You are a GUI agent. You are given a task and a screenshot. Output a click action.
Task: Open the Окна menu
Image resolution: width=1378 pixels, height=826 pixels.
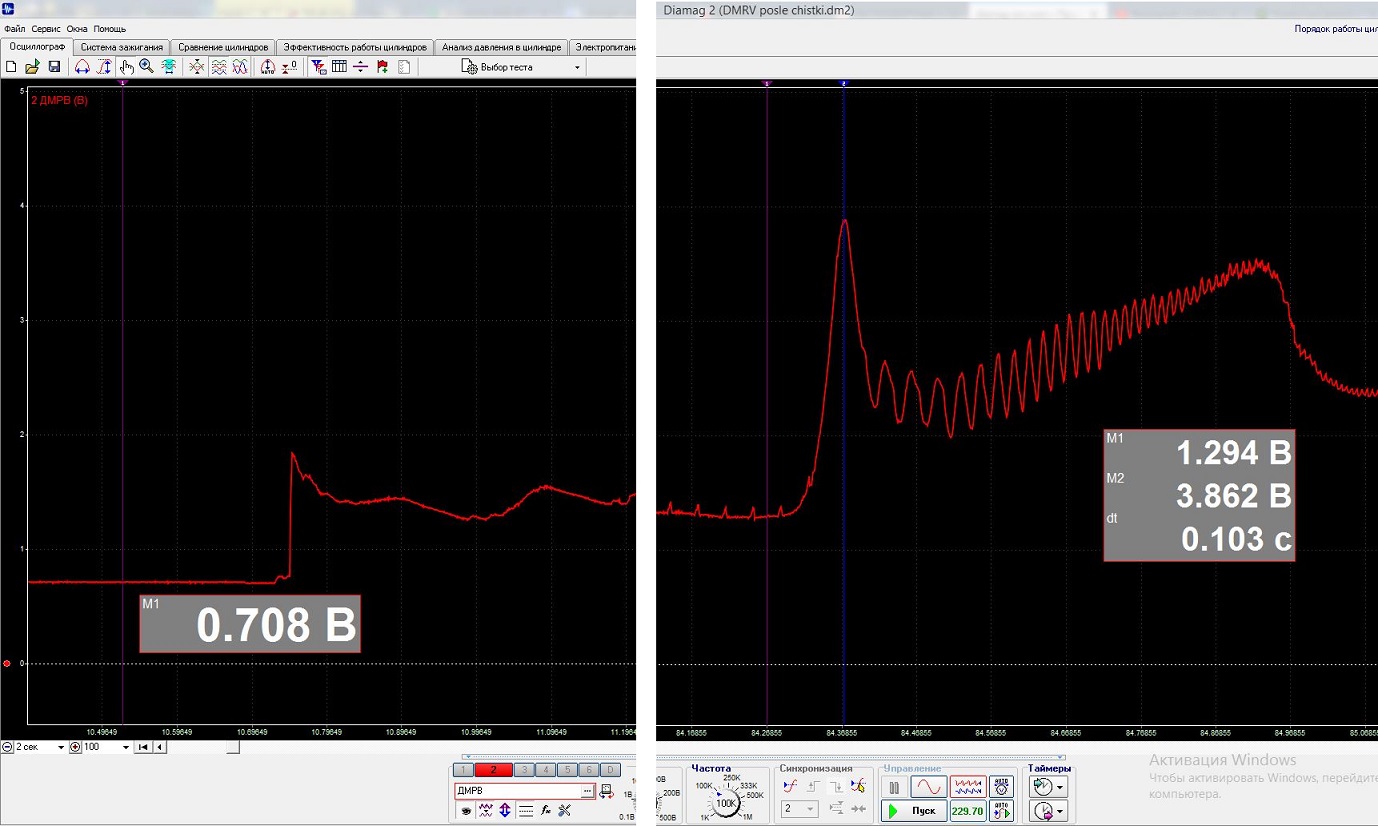click(77, 29)
